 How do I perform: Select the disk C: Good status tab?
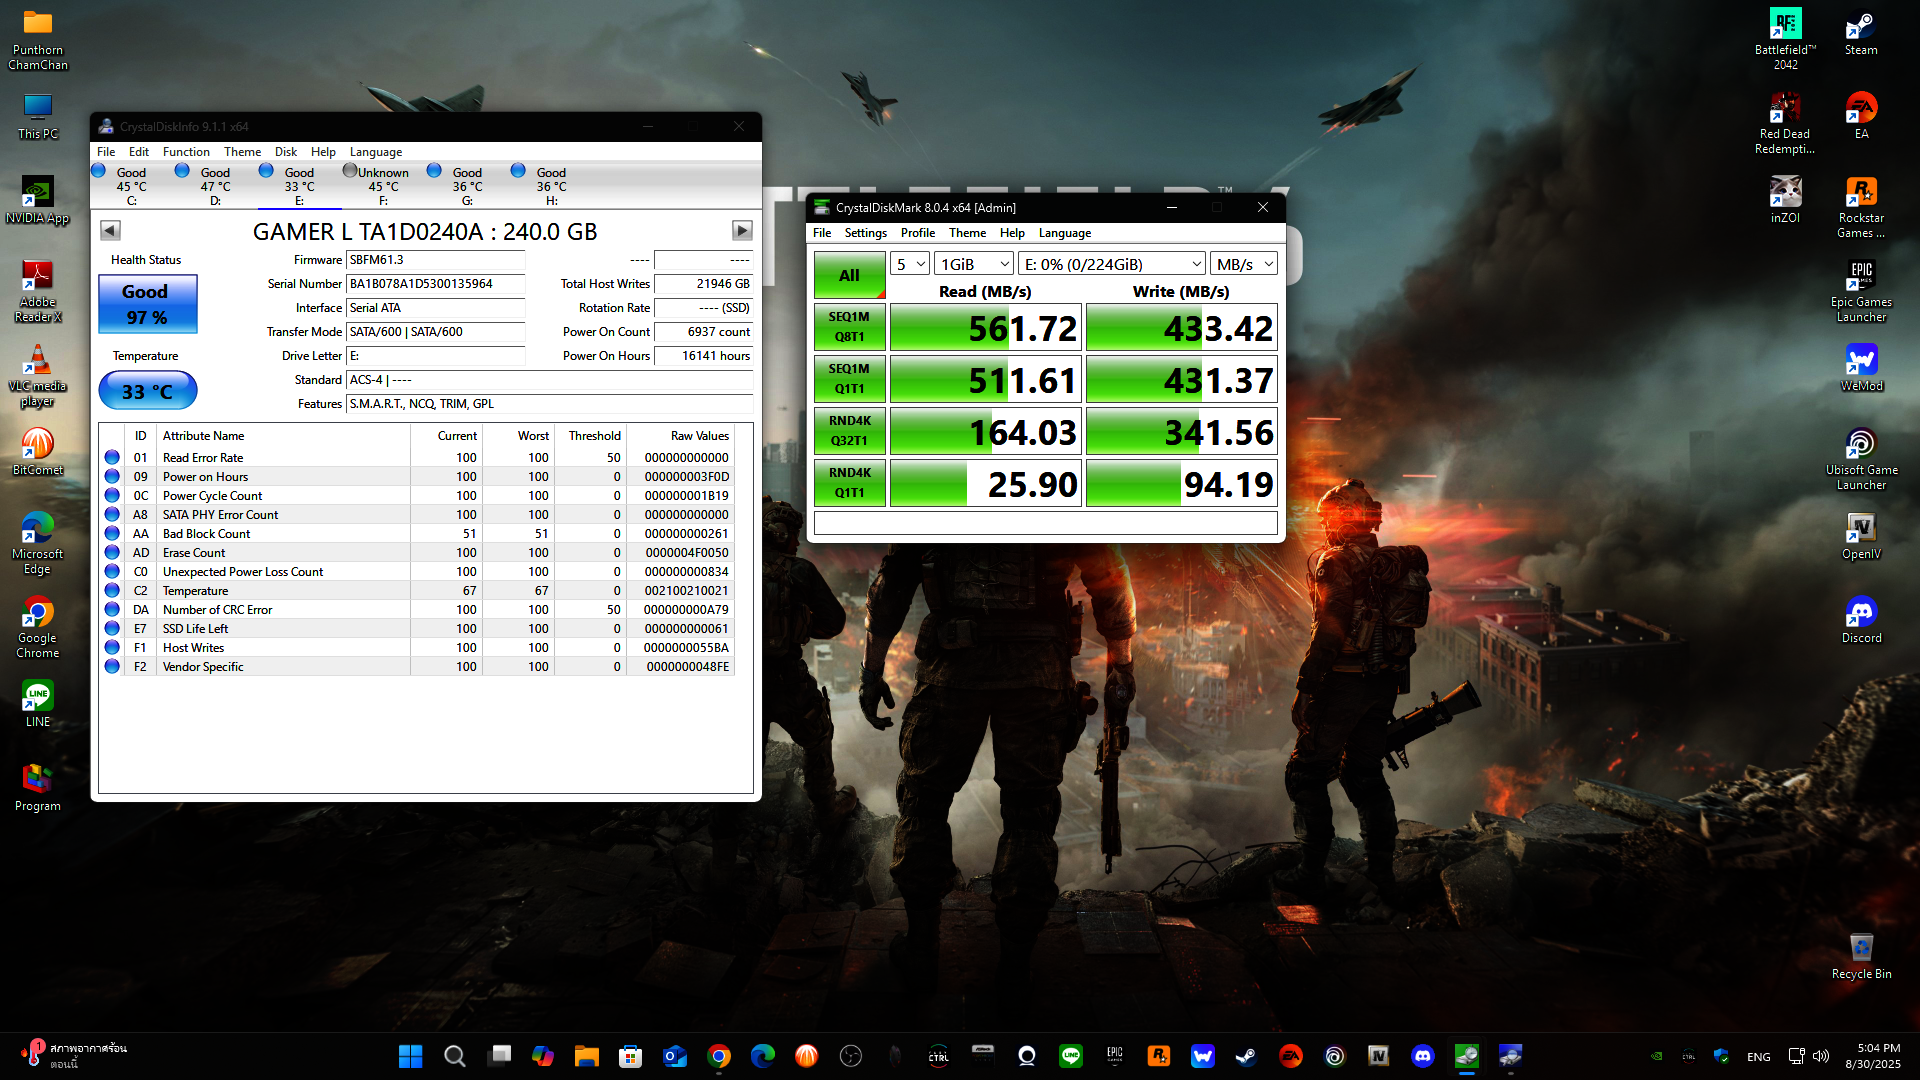130,184
